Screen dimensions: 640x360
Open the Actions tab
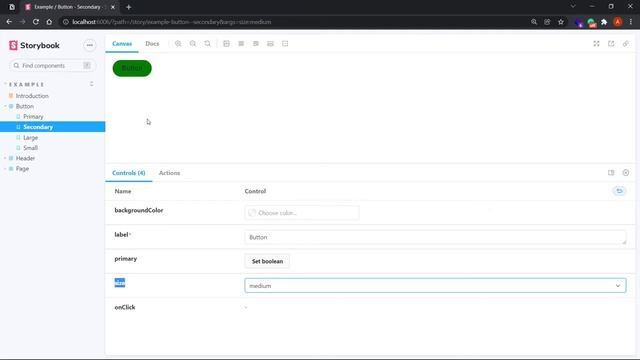169,173
